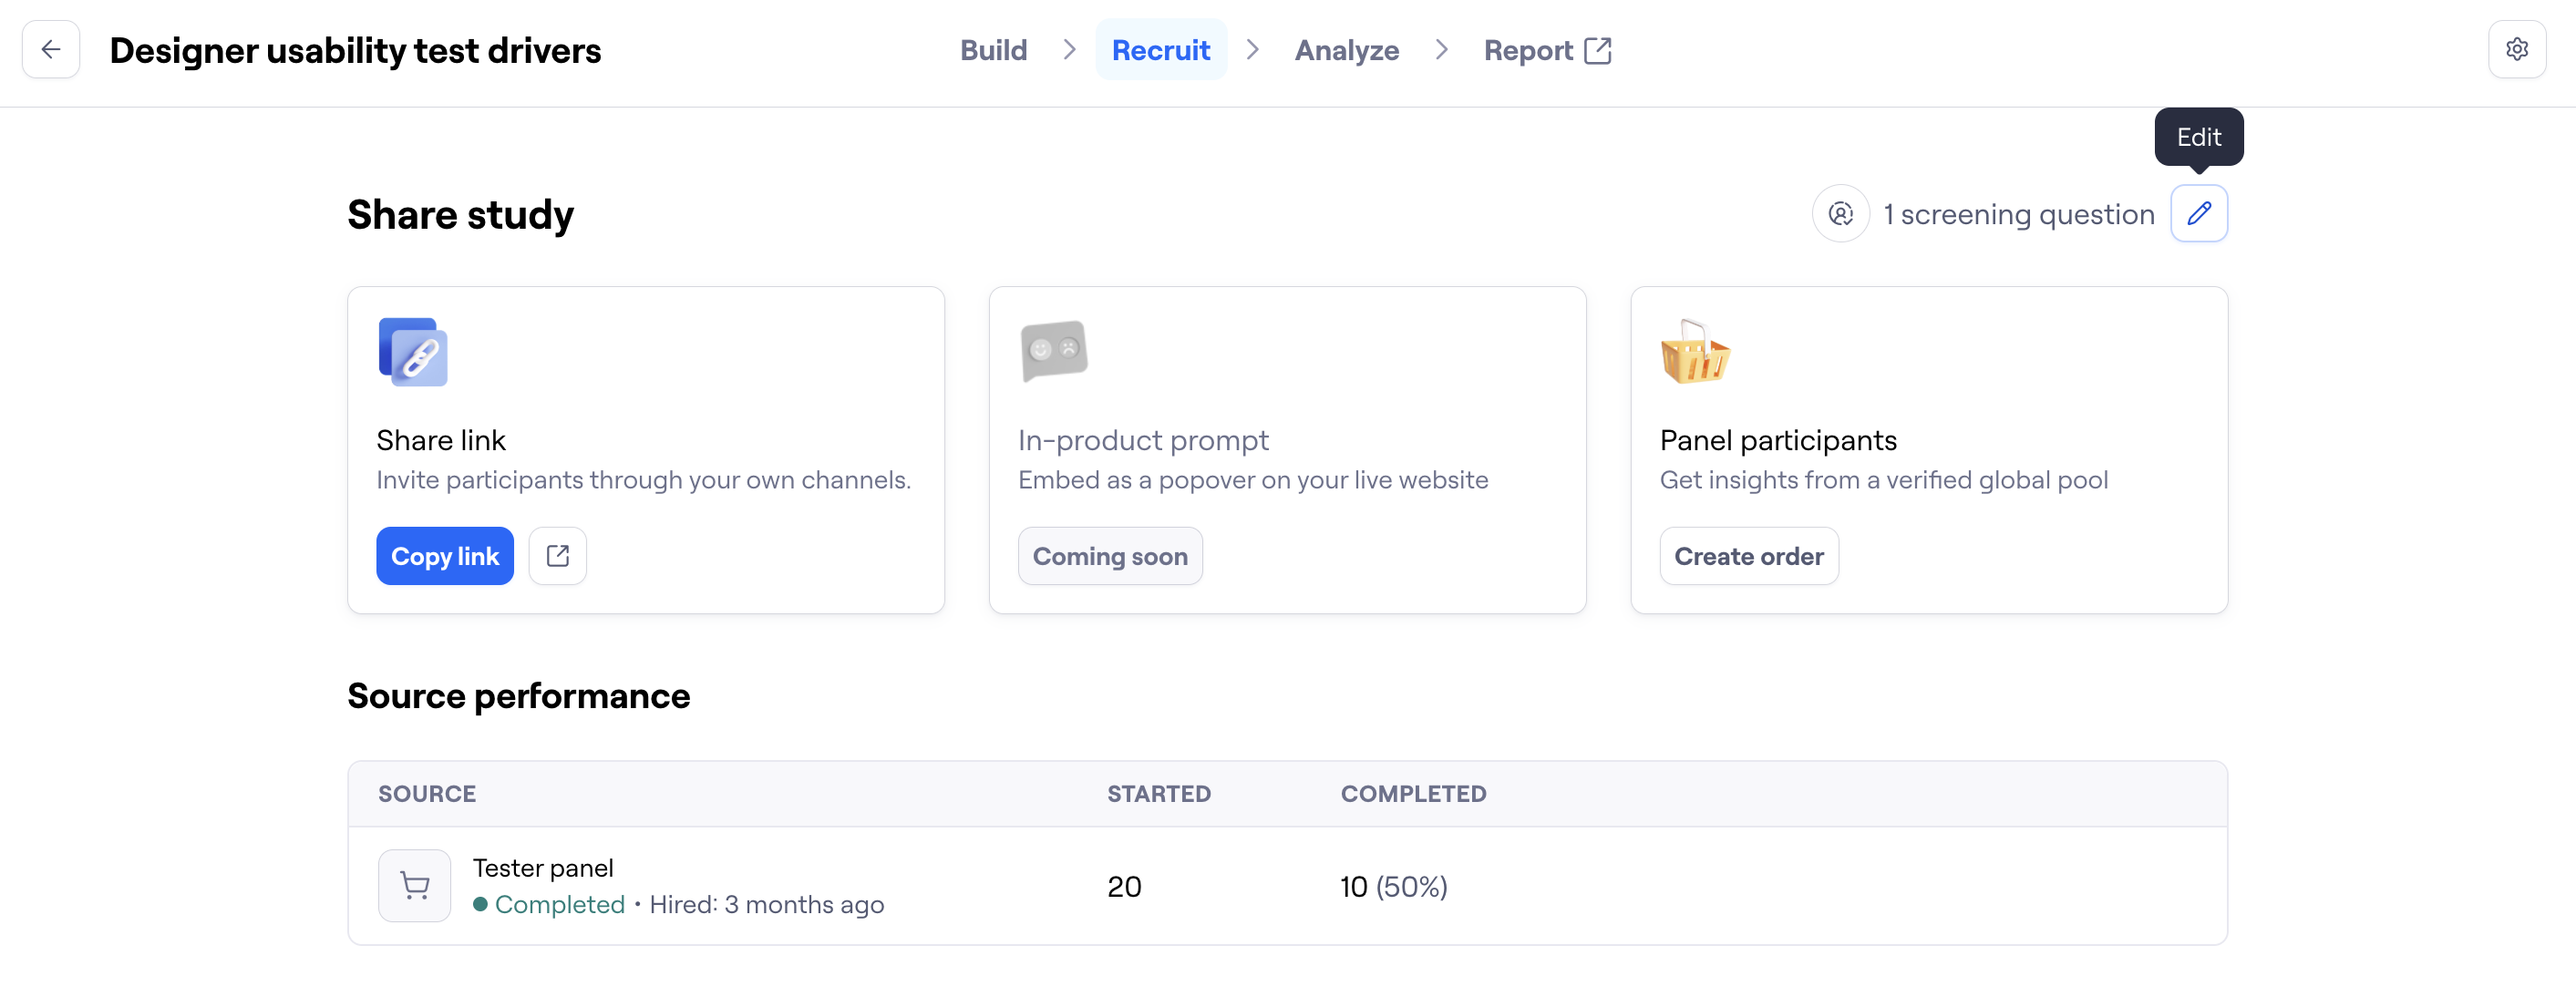Image resolution: width=2576 pixels, height=997 pixels.
Task: Click the screening question person icon
Action: pyautogui.click(x=1840, y=214)
